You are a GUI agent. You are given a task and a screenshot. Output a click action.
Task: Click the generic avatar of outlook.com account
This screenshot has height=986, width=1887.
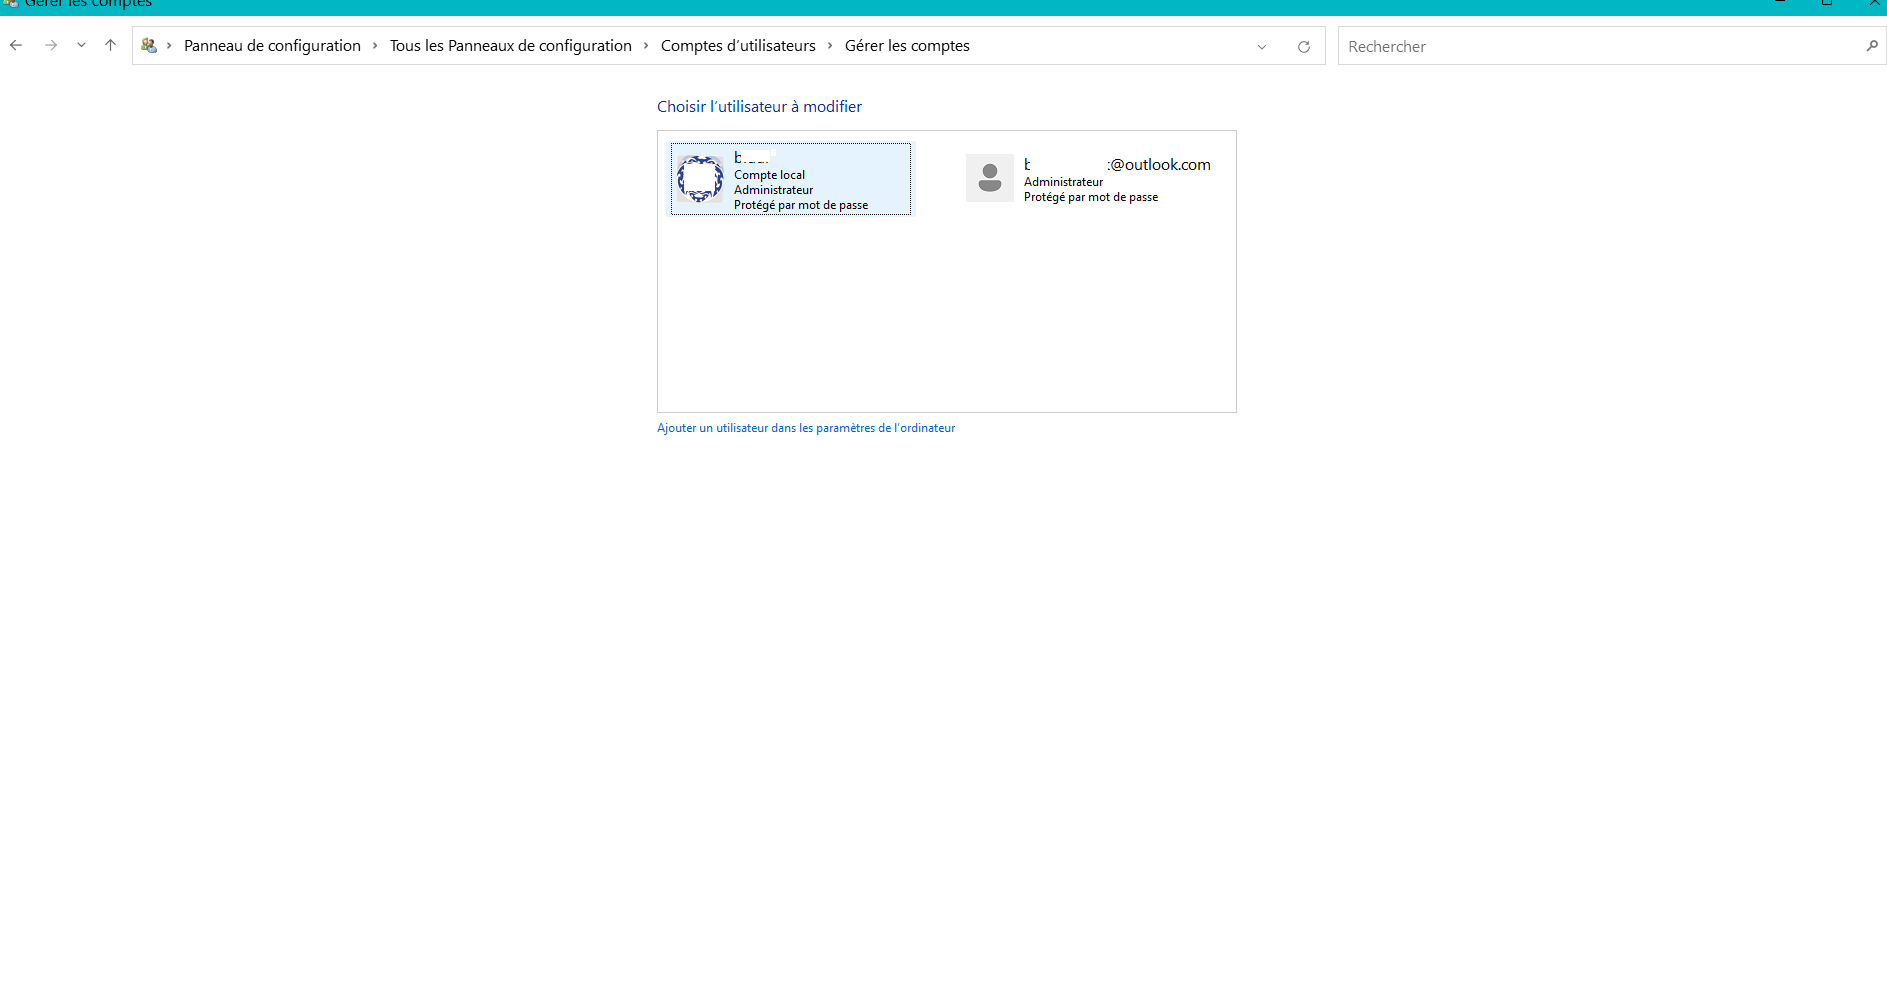(x=990, y=178)
